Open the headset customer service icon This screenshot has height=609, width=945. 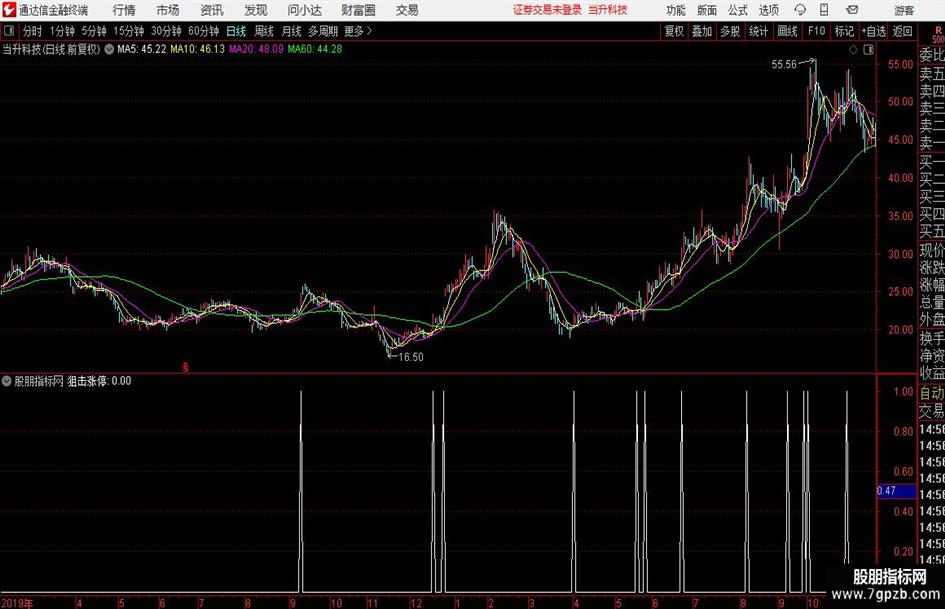coord(800,10)
